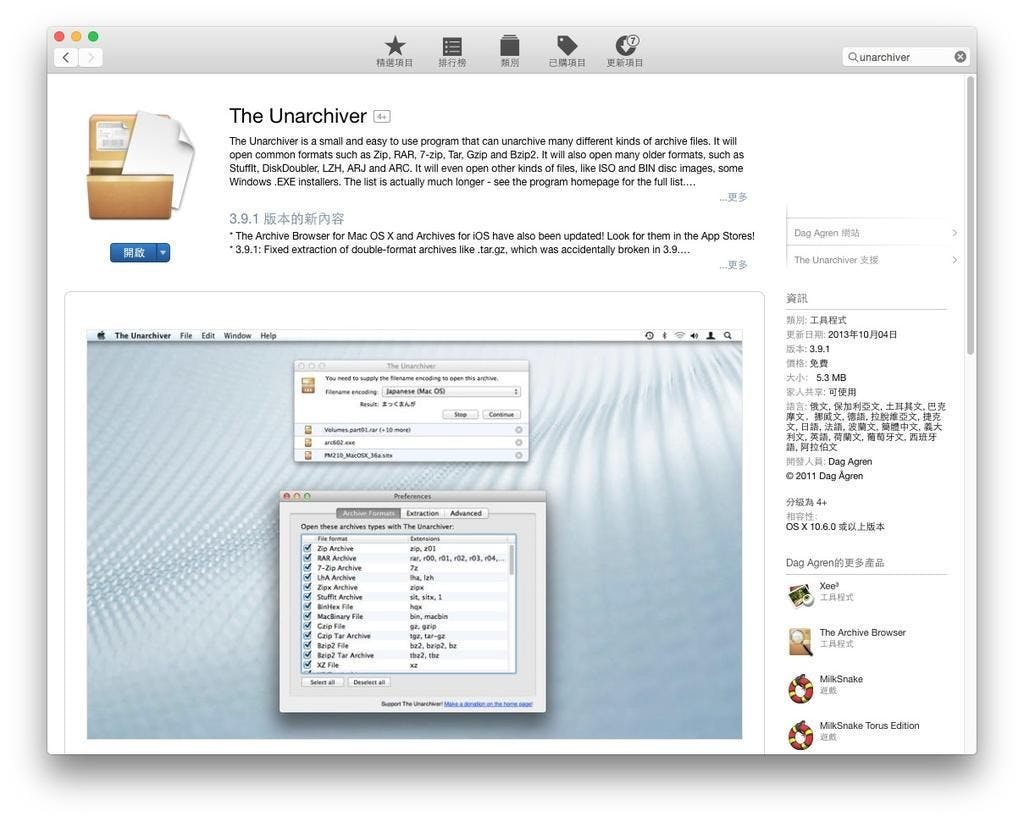Open the MilkSnake Torus Edition title
The height and width of the screenshot is (822, 1024).
tap(869, 725)
